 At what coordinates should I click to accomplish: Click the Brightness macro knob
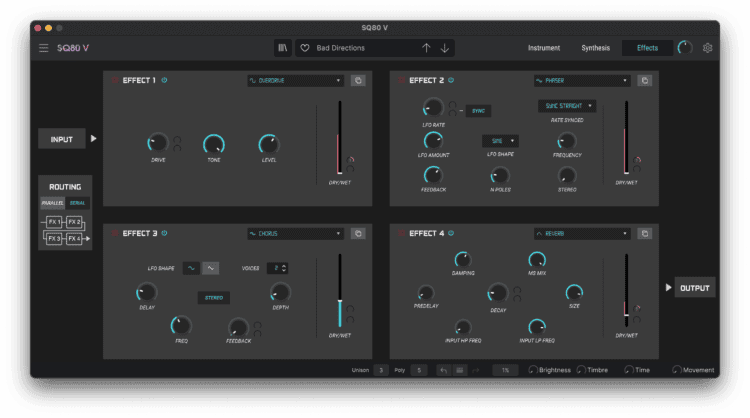pyautogui.click(x=532, y=370)
